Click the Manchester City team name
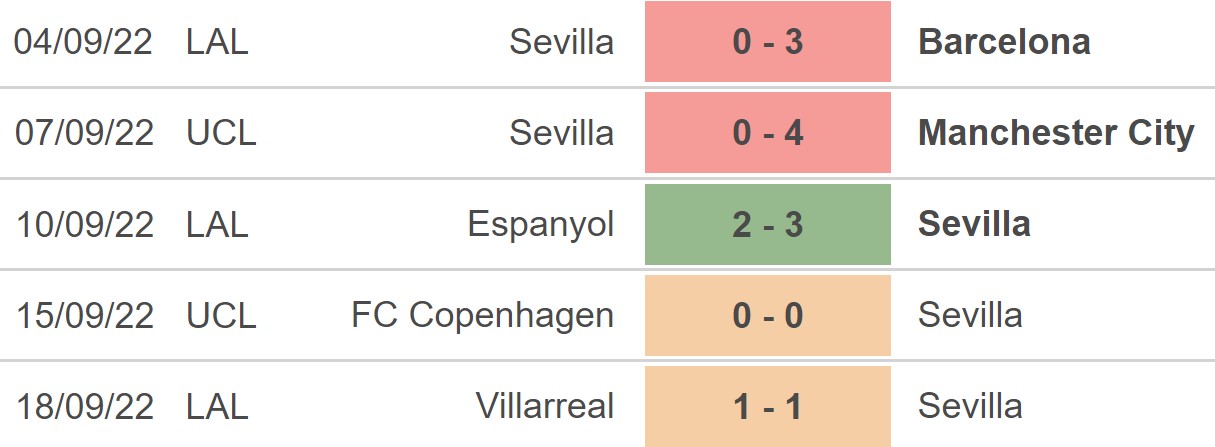The width and height of the screenshot is (1215, 447). pyautogui.click(x=1056, y=133)
